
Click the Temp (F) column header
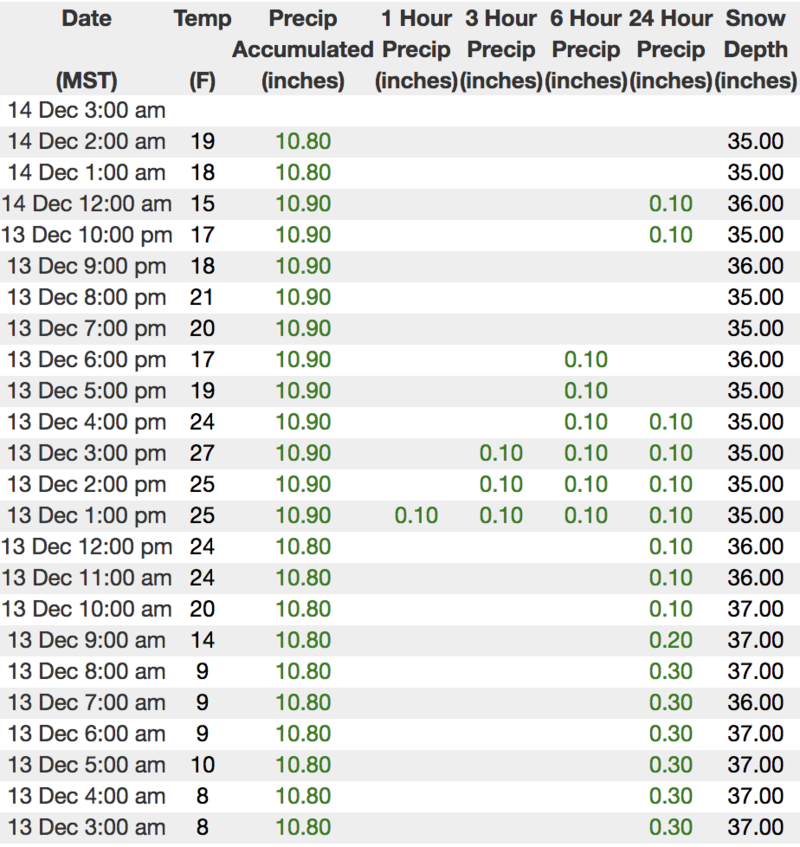202,49
